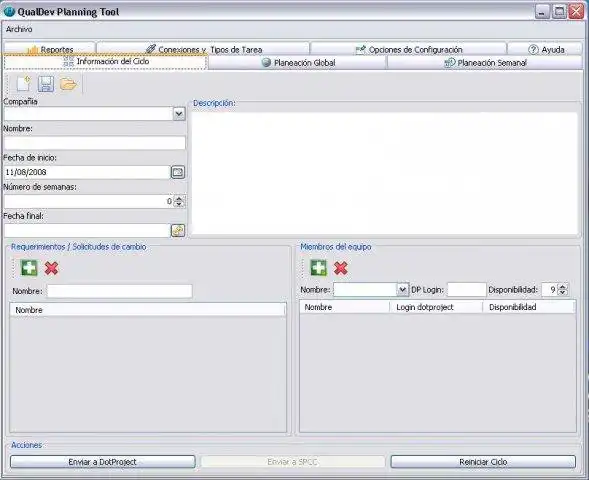The width and height of the screenshot is (589, 480).
Task: Click the Reiniciar Ciclo button
Action: [483, 462]
